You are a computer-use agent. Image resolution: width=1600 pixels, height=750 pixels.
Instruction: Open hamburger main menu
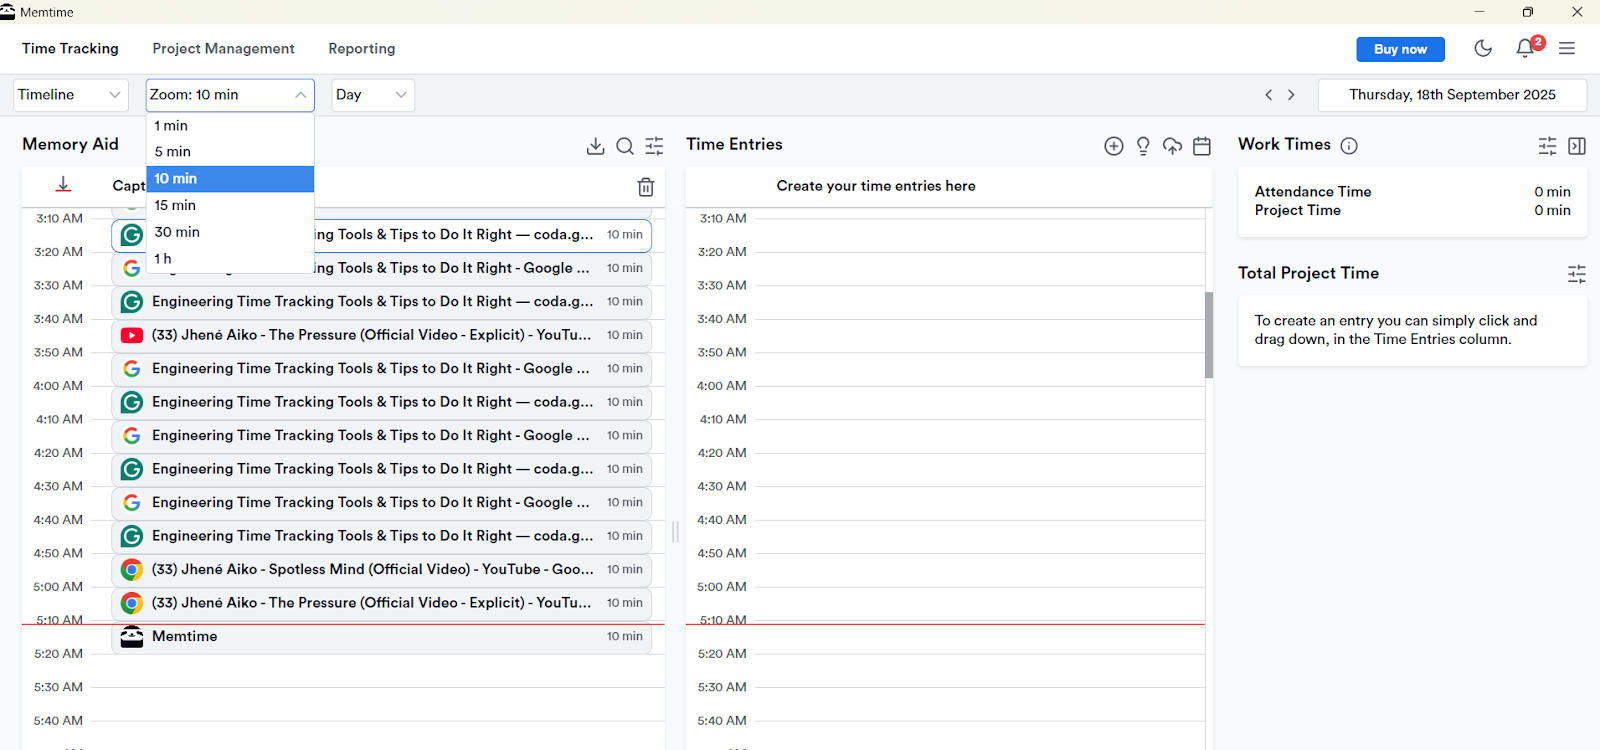[1567, 48]
